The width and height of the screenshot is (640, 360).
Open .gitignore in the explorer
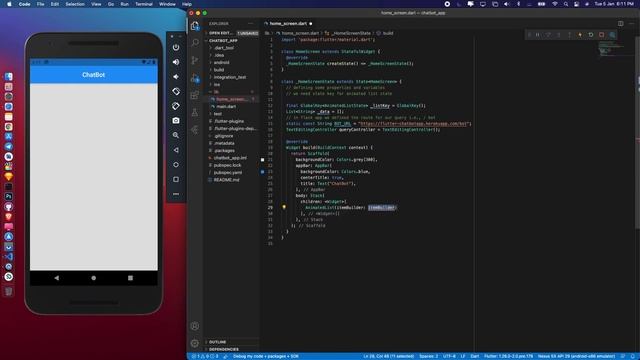(224, 136)
